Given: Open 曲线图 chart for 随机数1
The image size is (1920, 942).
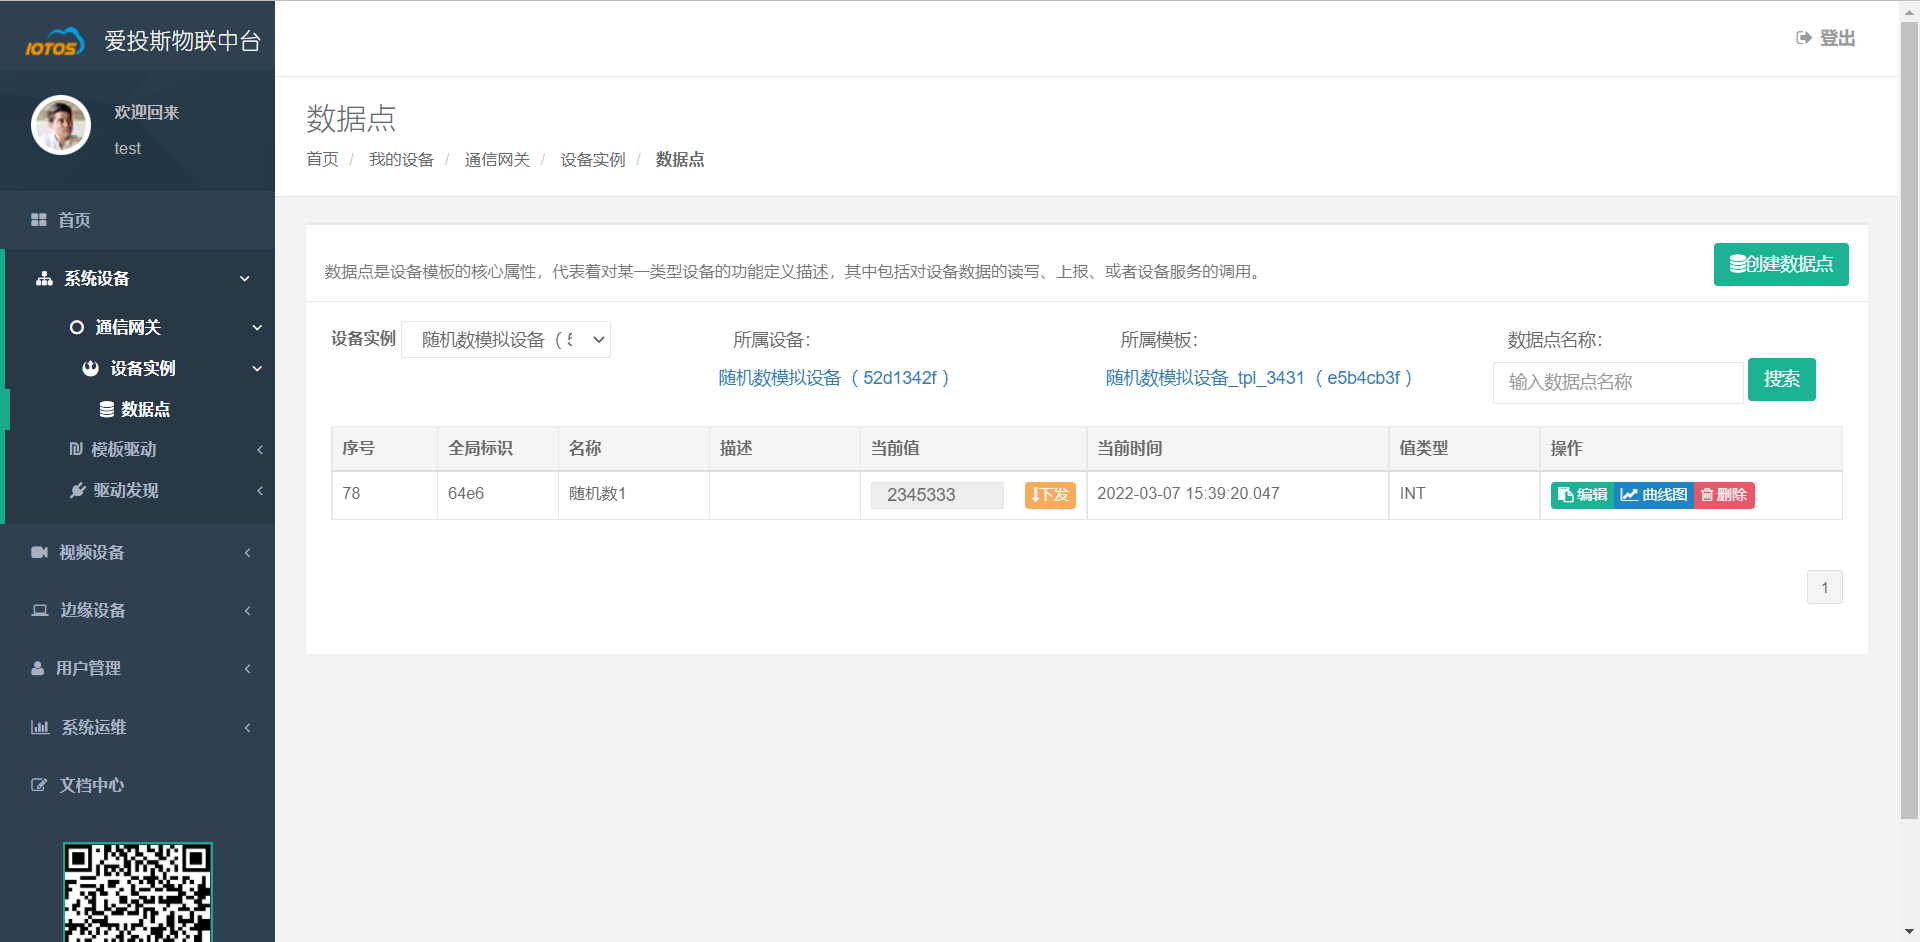Looking at the screenshot, I should [x=1653, y=495].
